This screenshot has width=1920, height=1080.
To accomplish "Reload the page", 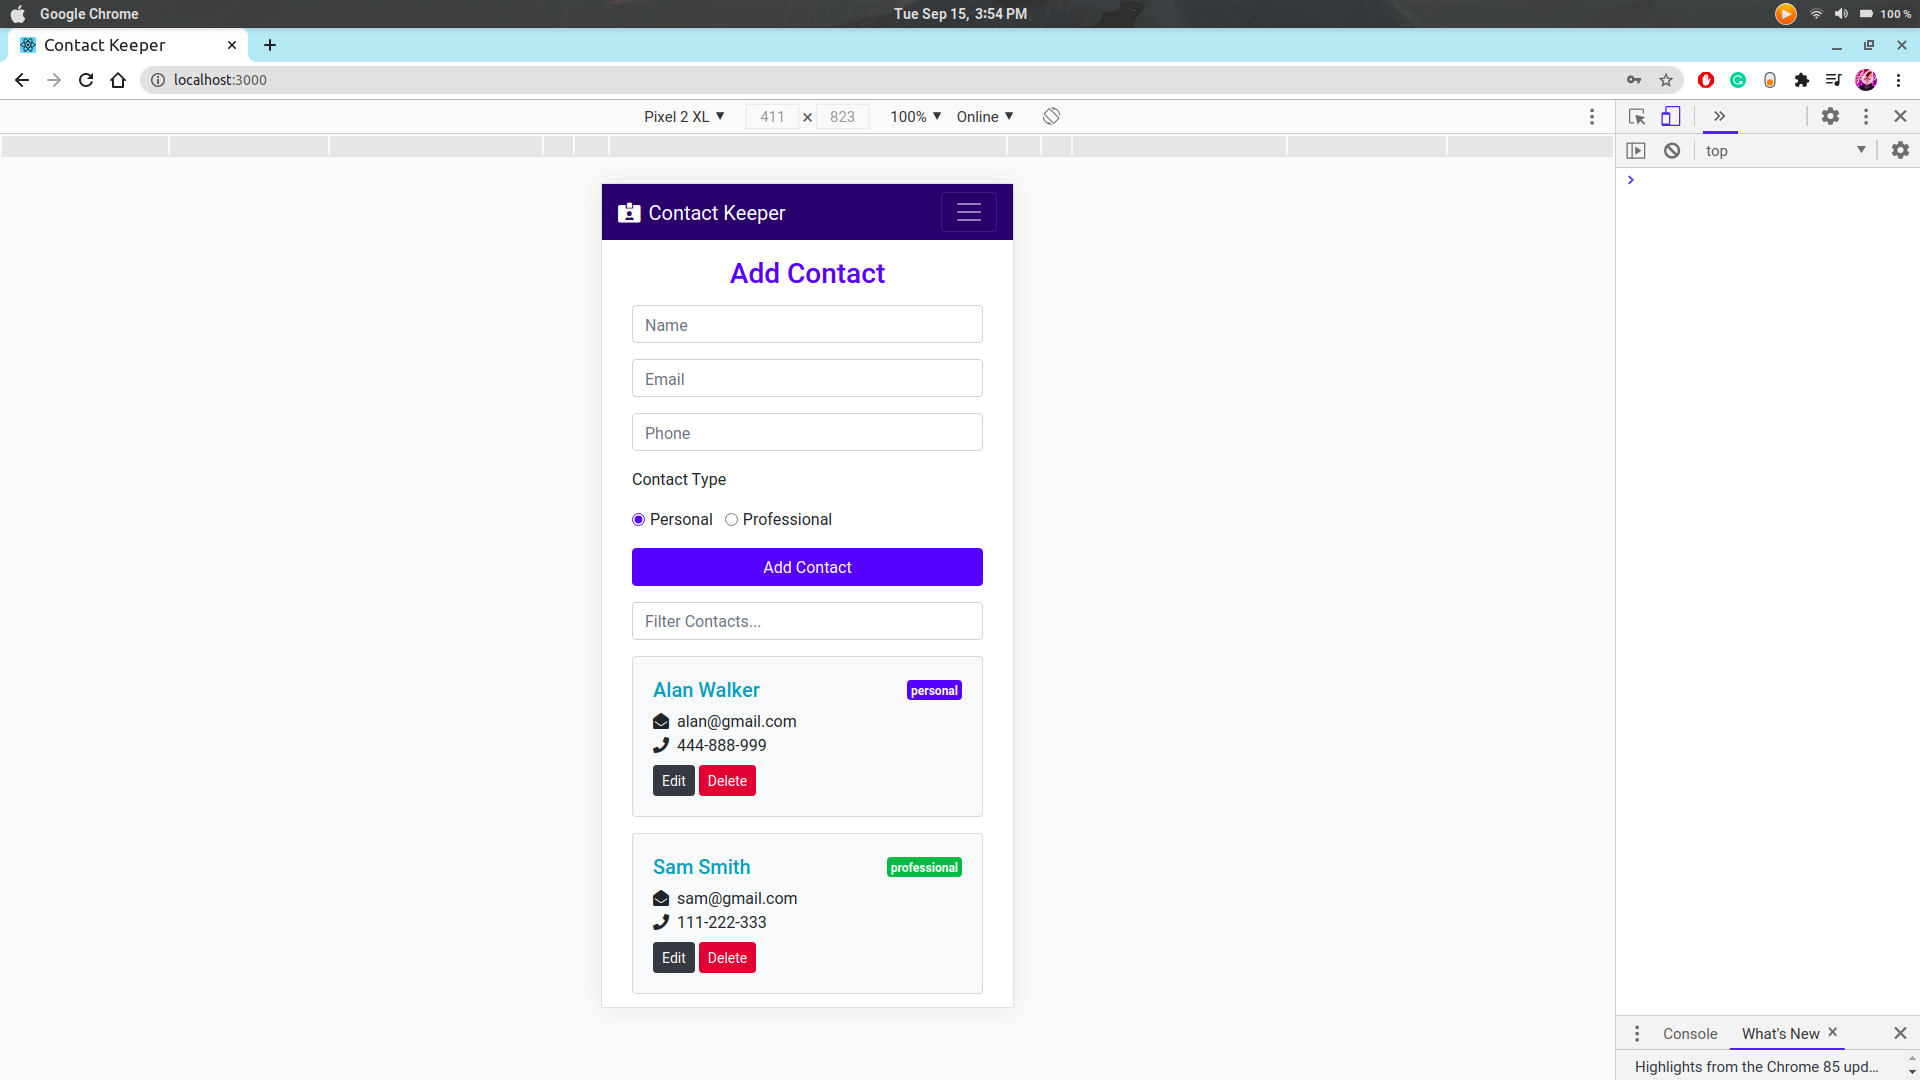I will (x=86, y=80).
